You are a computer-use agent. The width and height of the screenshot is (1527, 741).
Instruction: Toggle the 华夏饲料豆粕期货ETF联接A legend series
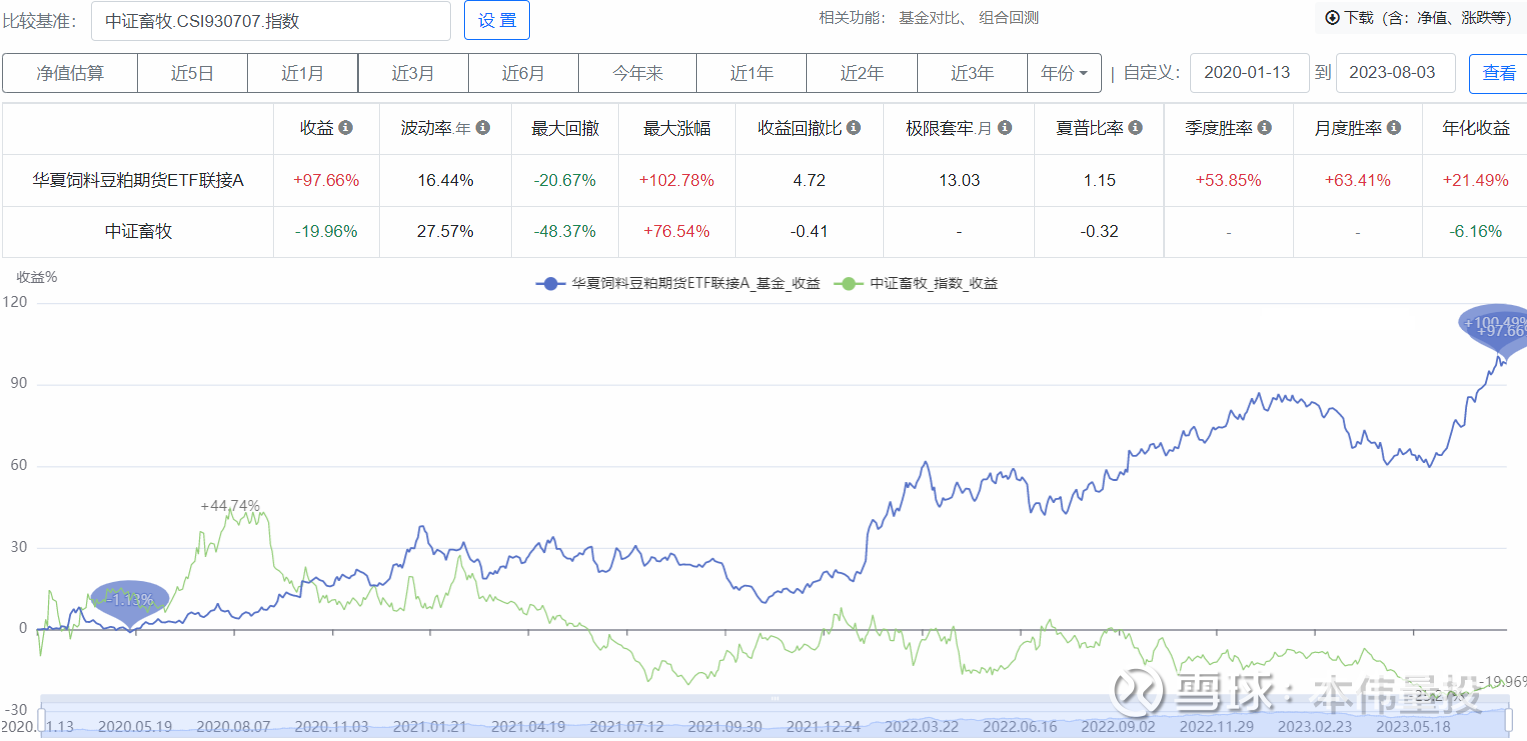point(678,283)
